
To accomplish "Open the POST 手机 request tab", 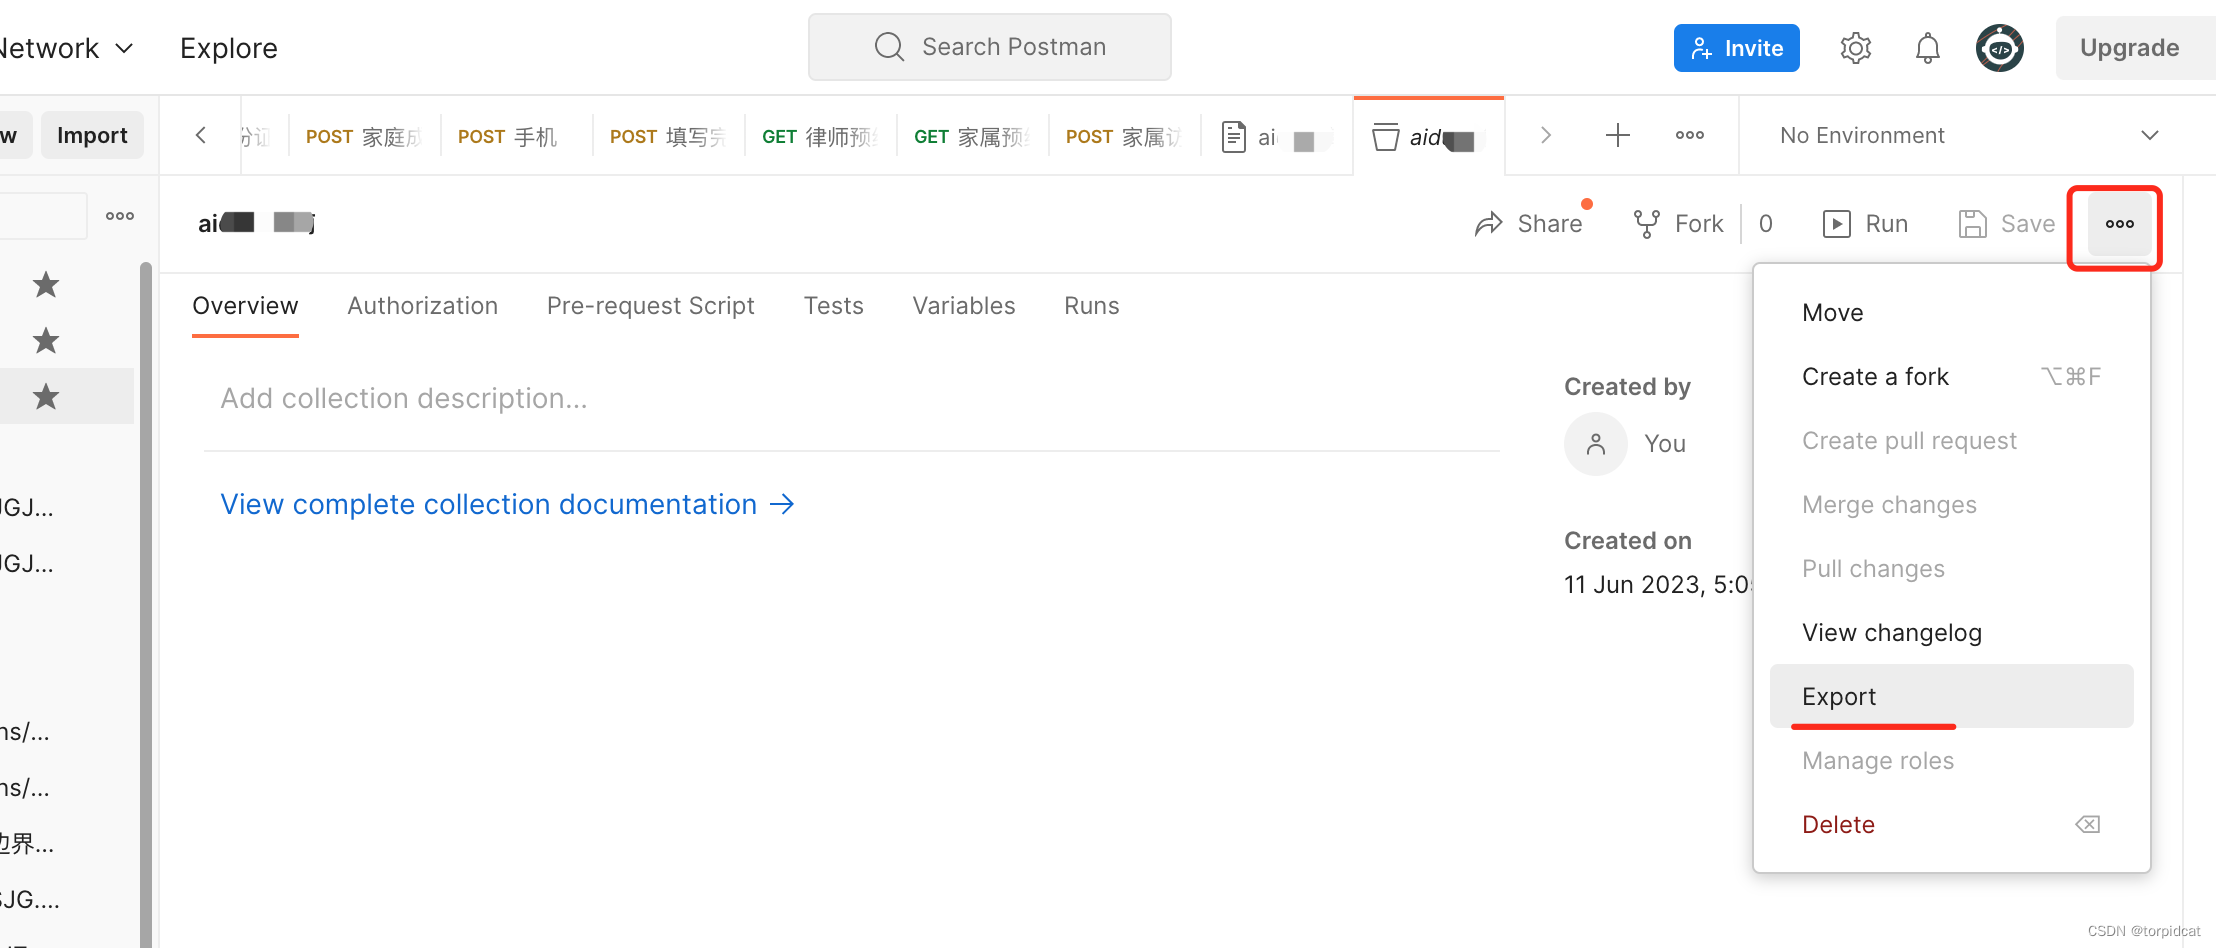I will click(517, 136).
